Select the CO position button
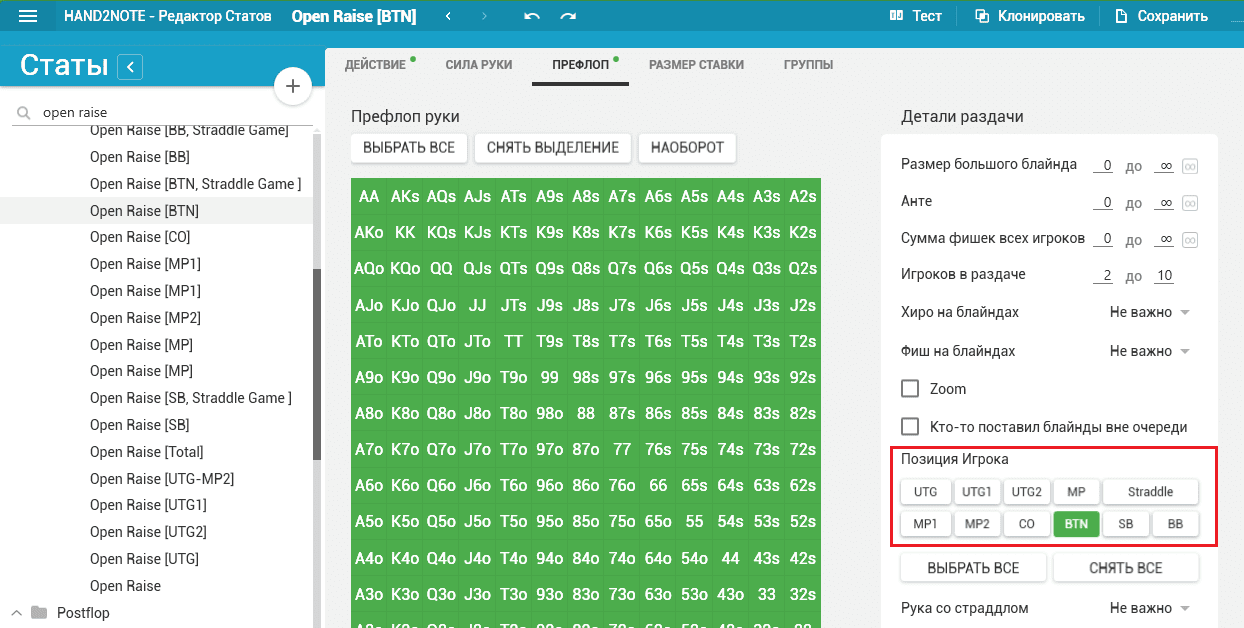The height and width of the screenshot is (628, 1244). point(1026,524)
